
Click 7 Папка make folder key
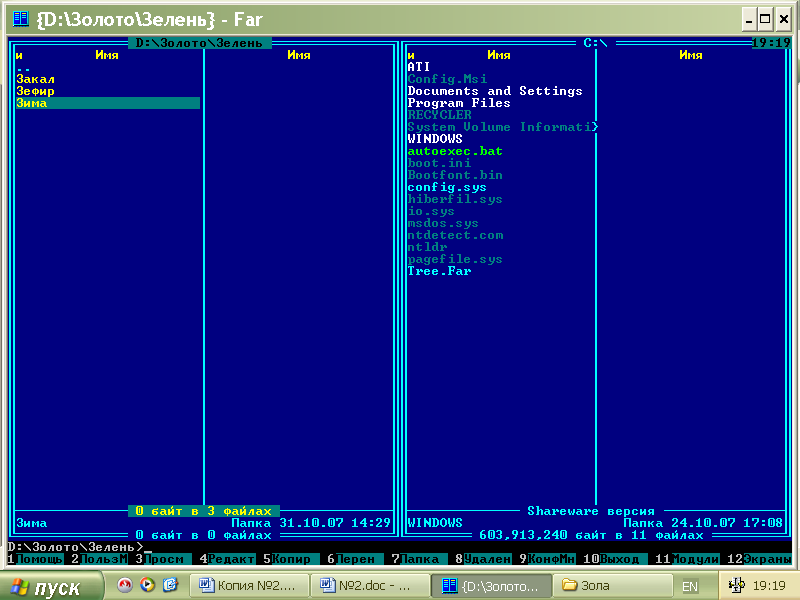419,559
